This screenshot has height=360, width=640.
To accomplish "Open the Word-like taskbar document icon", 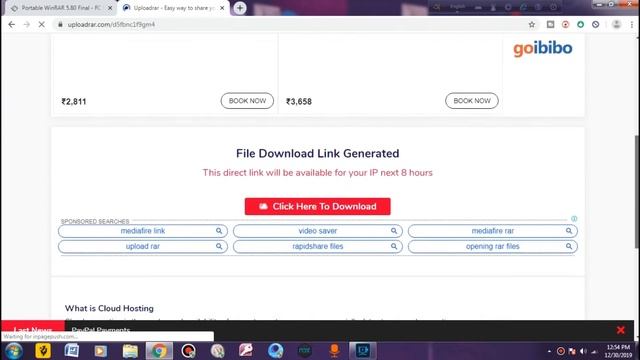I will [72, 351].
